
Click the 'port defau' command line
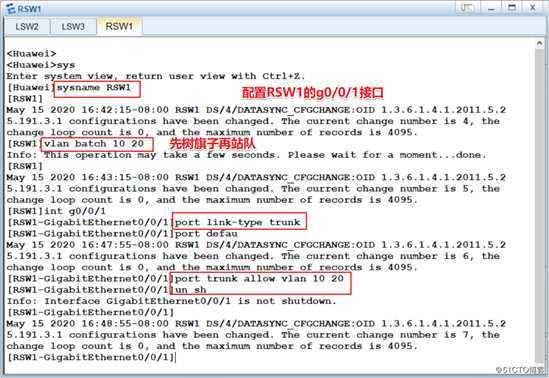coord(122,233)
